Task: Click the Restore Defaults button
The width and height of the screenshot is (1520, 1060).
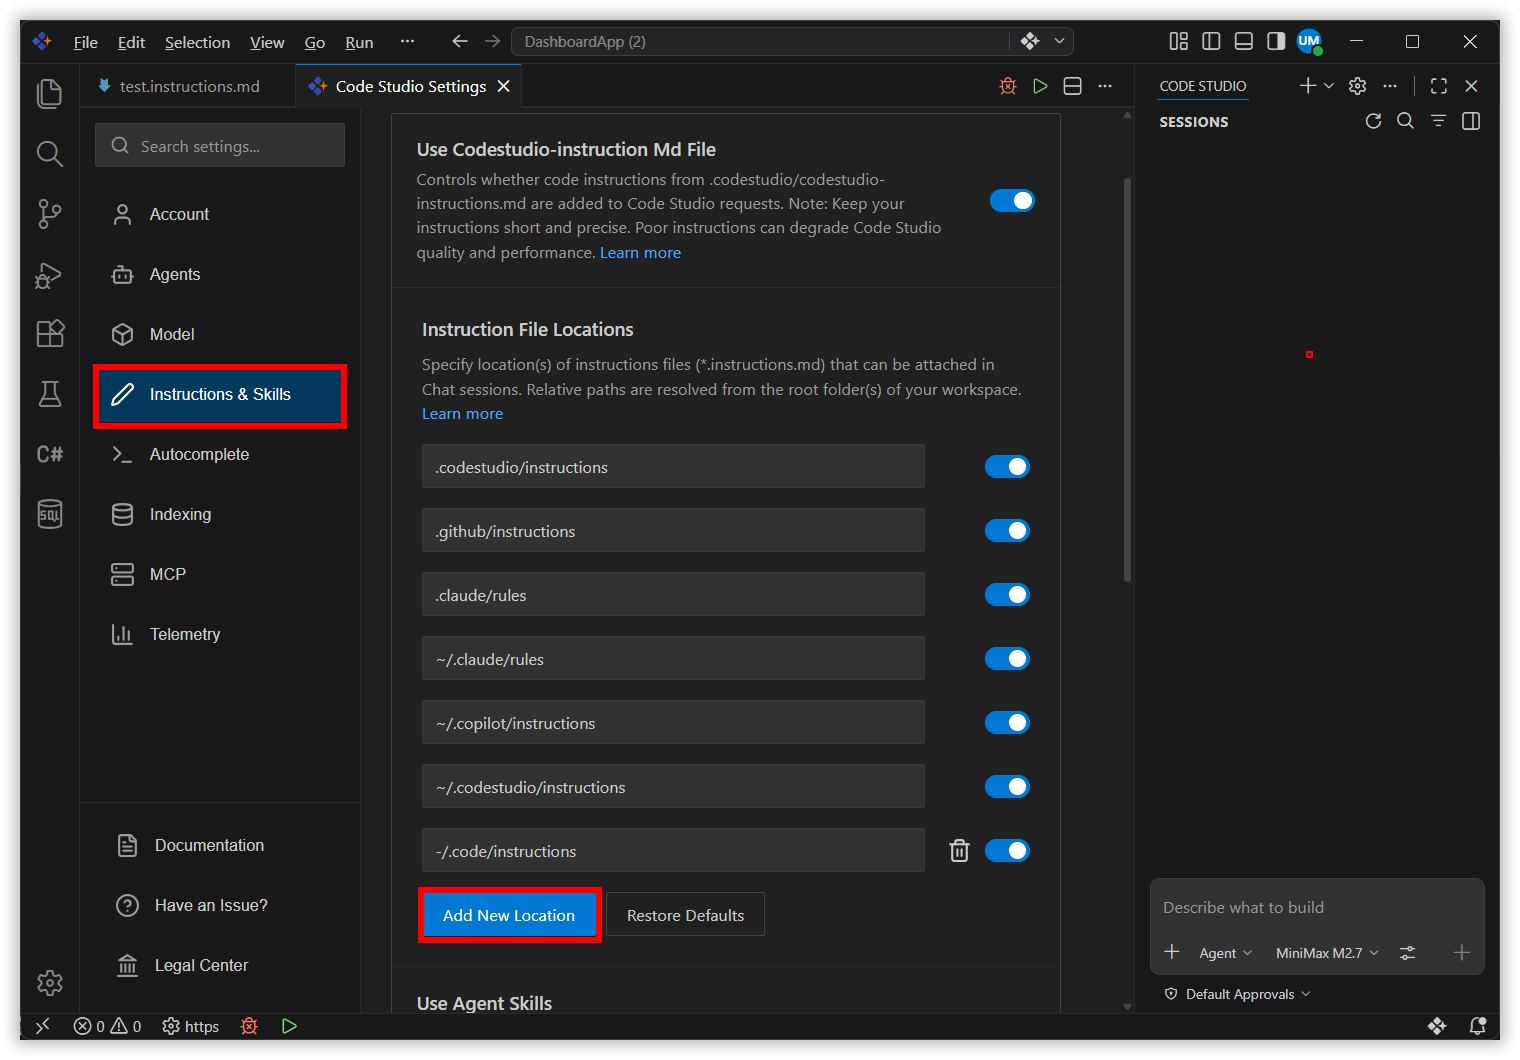Action: 685,915
